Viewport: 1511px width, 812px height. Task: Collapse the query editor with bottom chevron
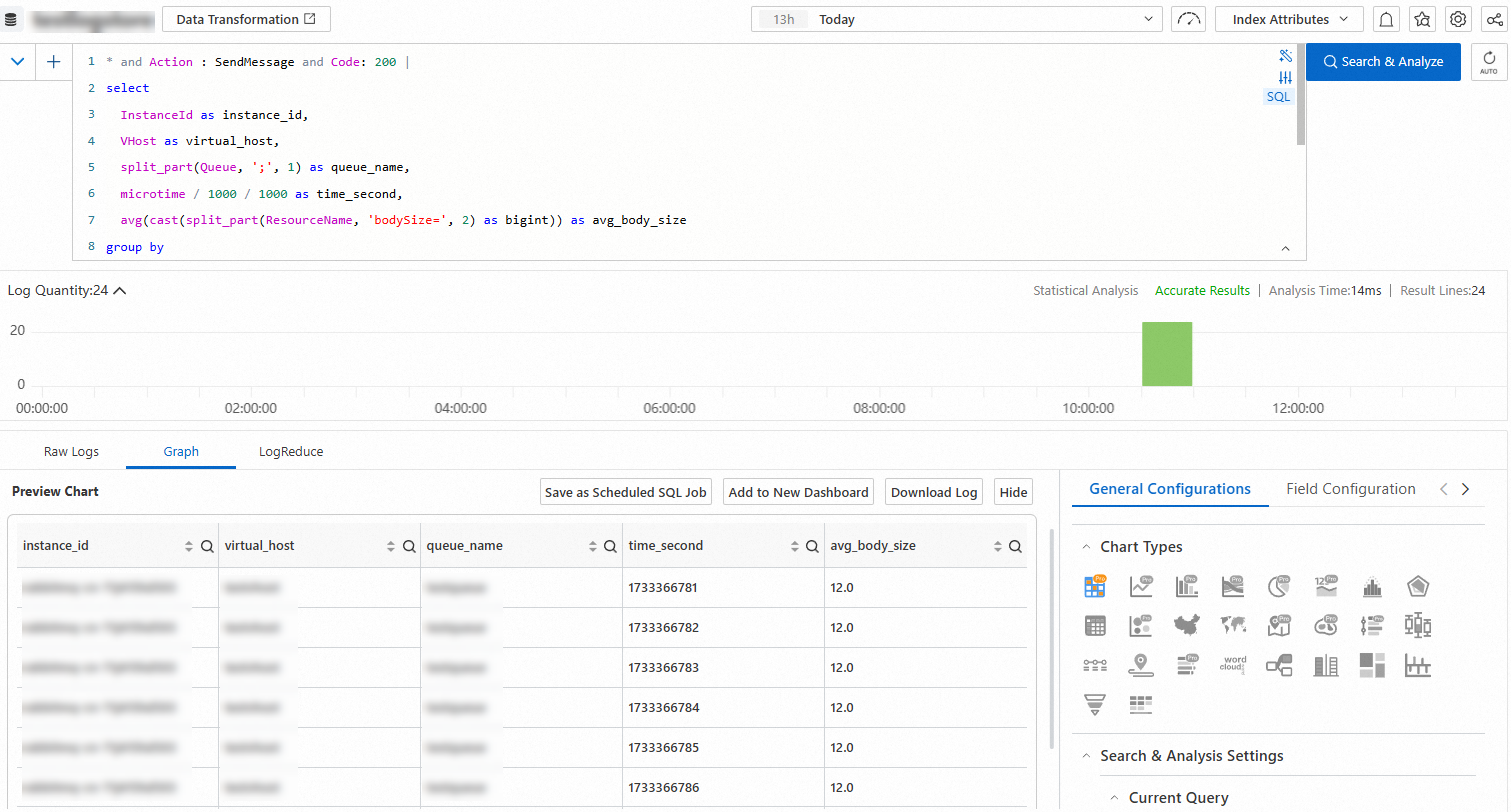pyautogui.click(x=1286, y=248)
